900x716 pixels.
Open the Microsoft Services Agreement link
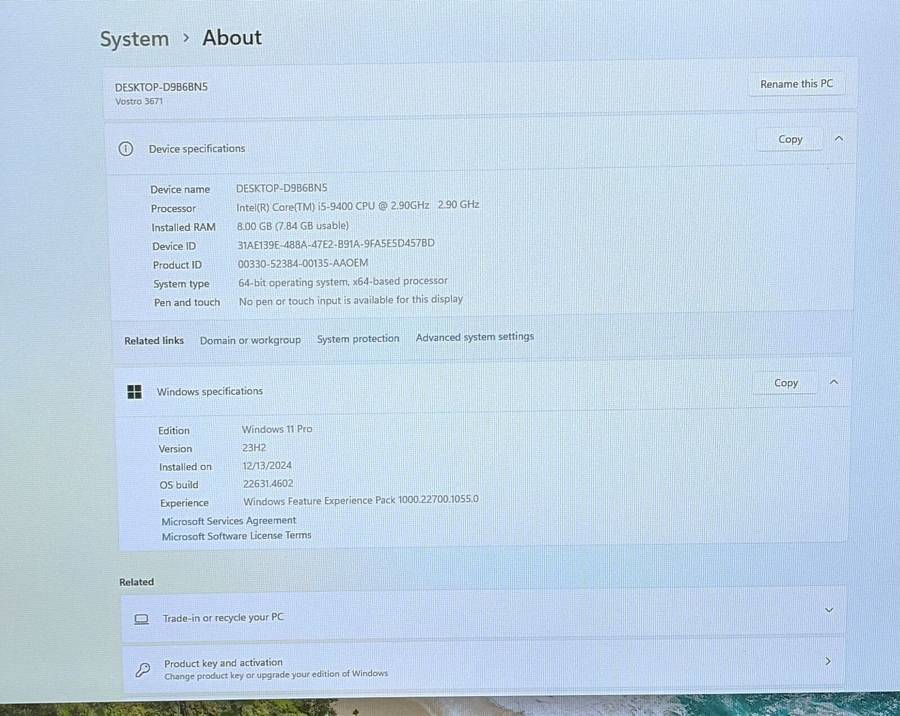(229, 521)
